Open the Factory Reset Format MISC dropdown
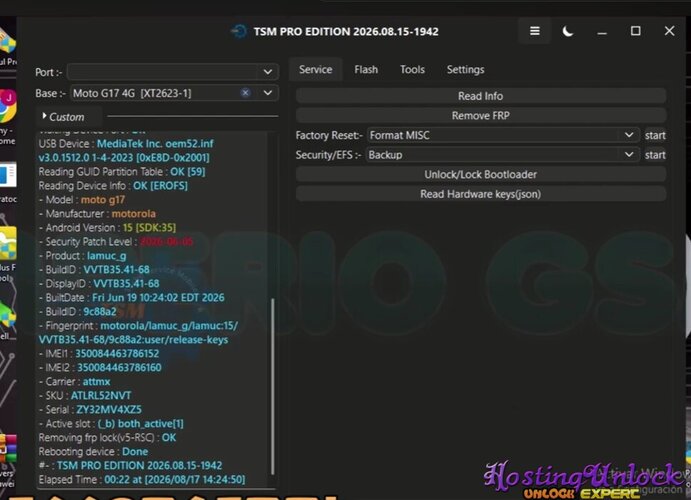The height and width of the screenshot is (500, 691). (503, 135)
